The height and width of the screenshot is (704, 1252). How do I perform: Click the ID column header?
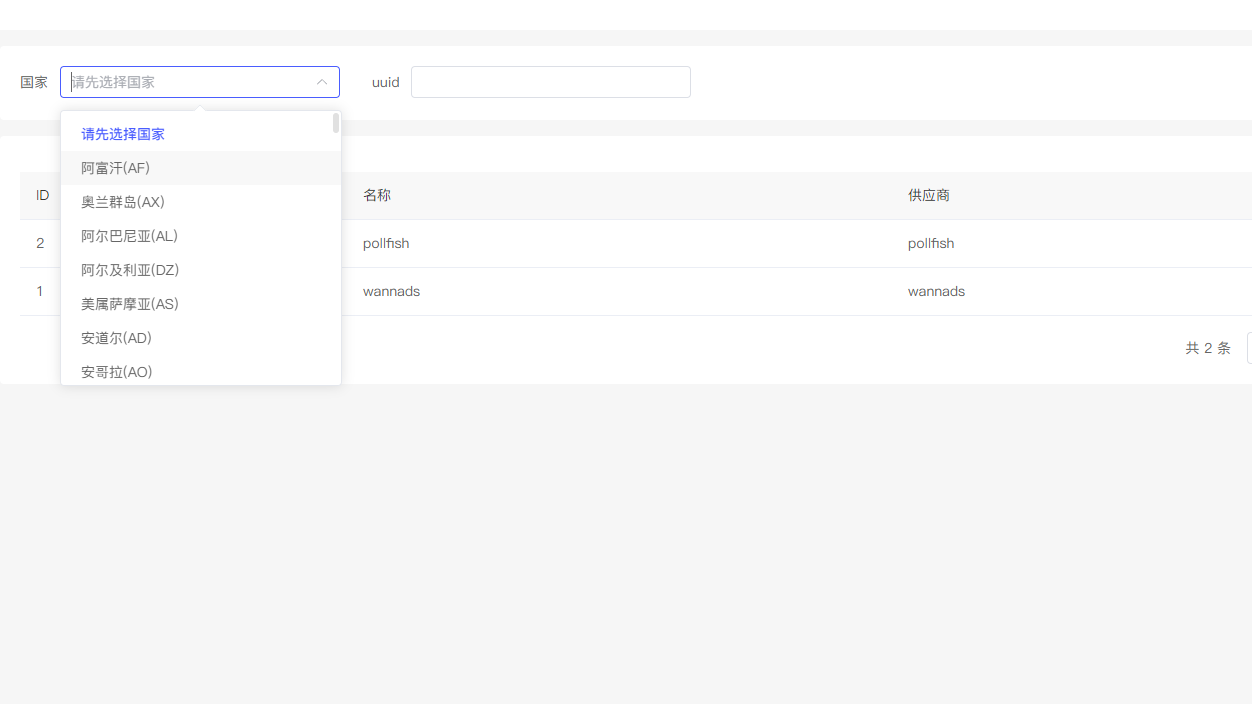(42, 196)
